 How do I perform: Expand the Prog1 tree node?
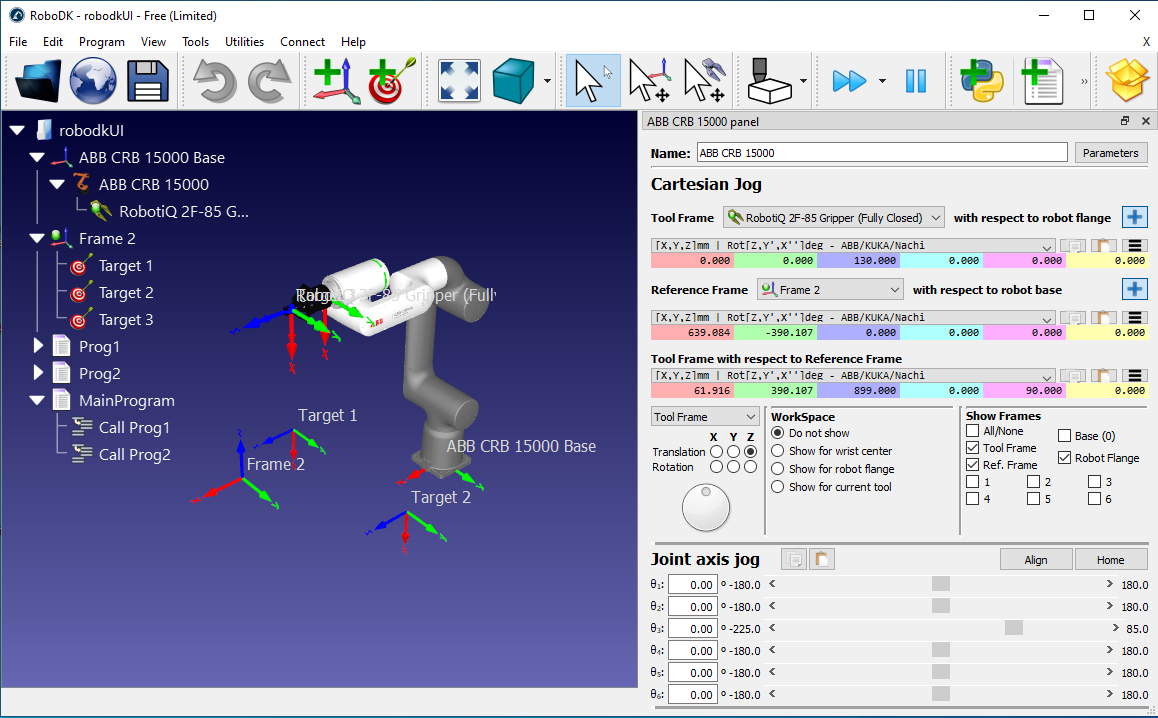(38, 346)
